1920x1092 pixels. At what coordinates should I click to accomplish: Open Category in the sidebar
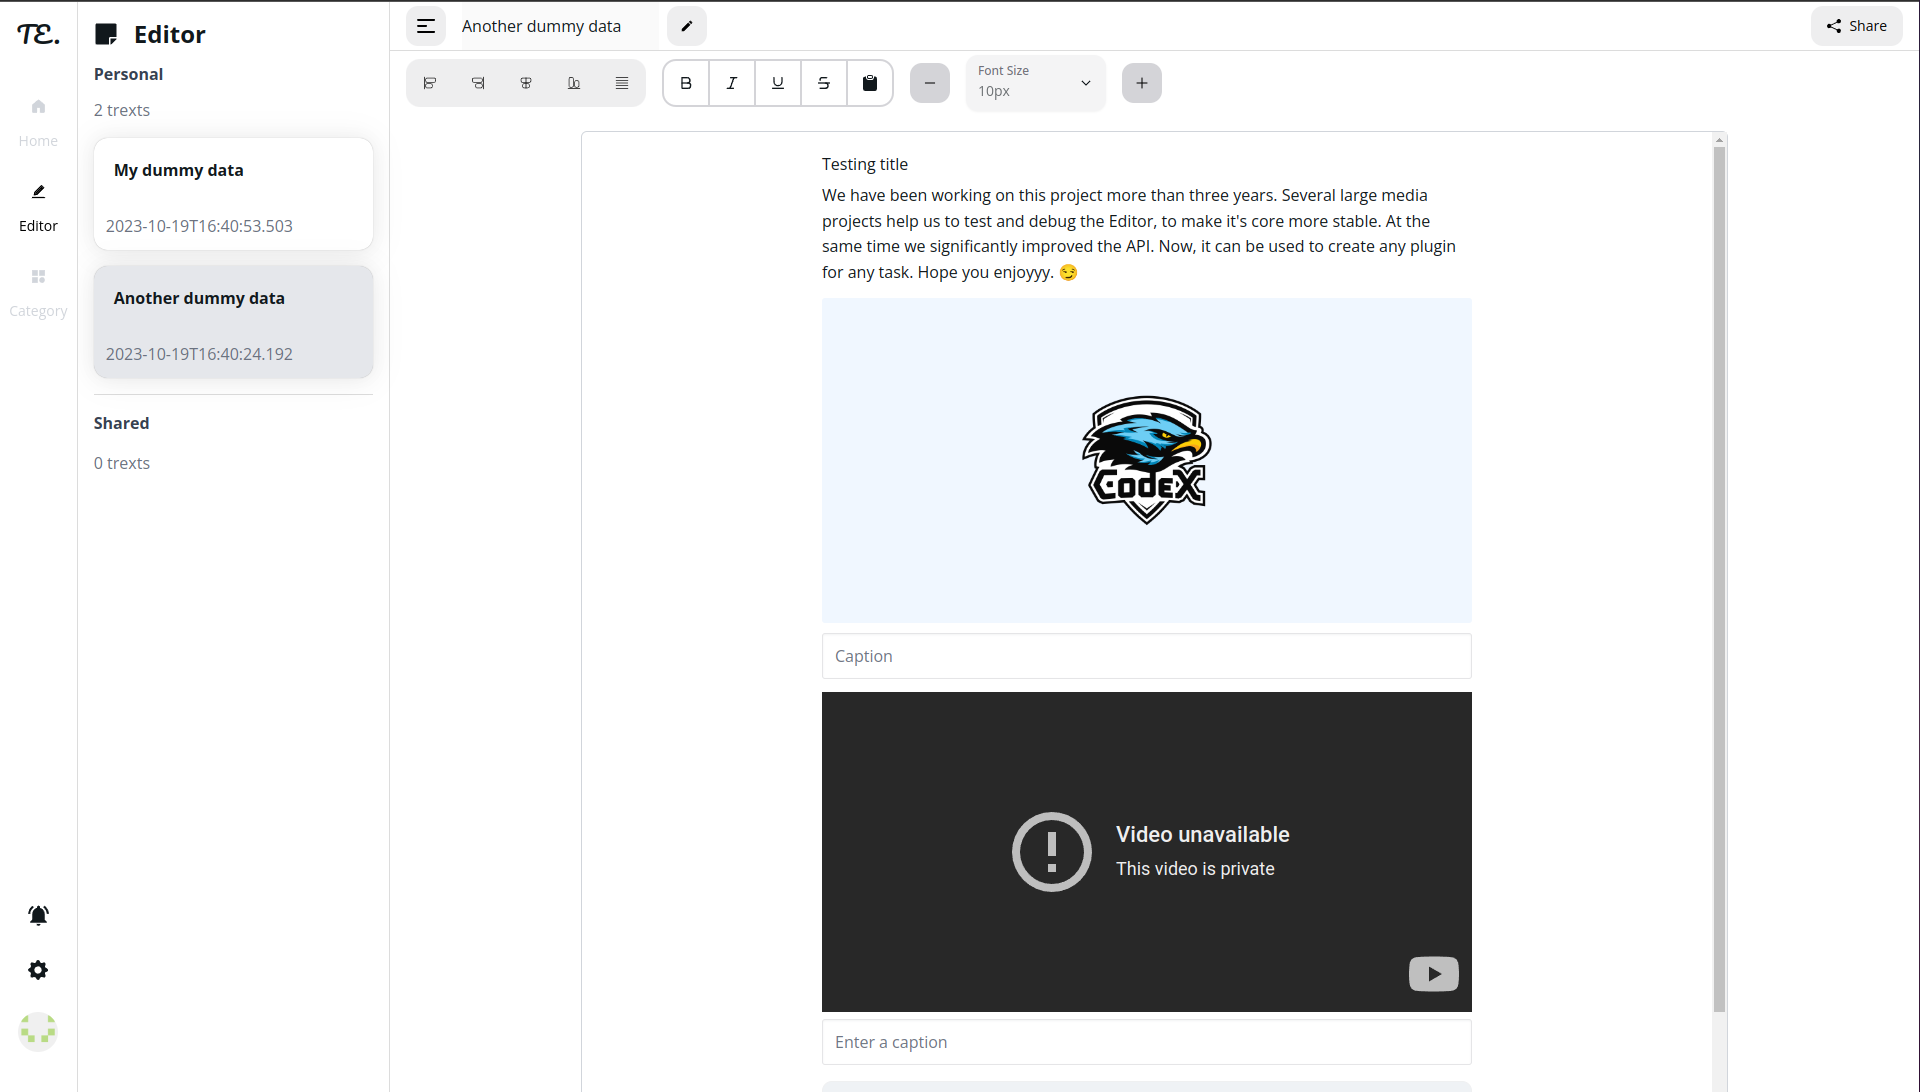[38, 291]
